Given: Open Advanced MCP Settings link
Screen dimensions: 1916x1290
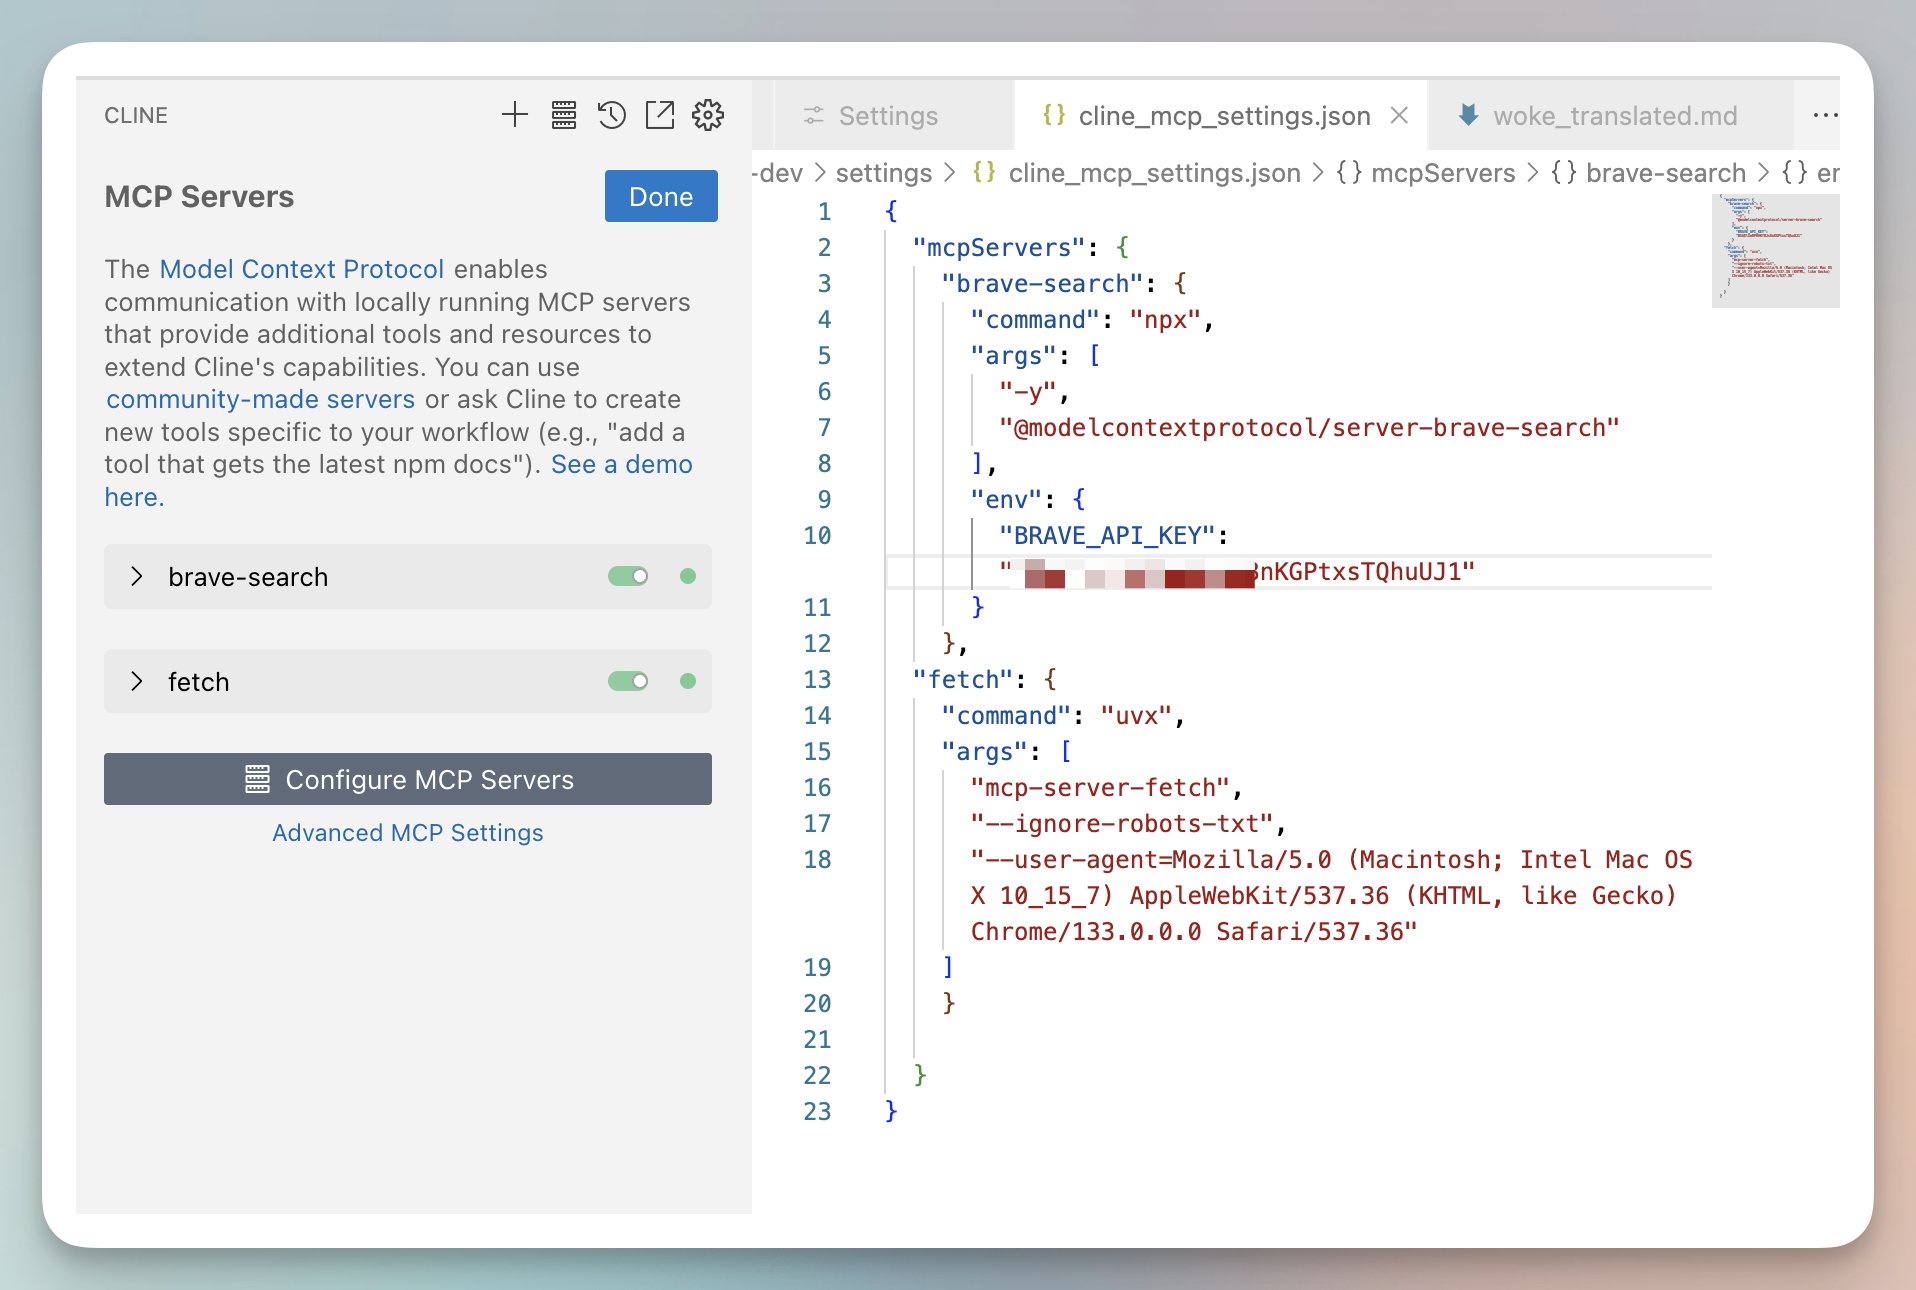Looking at the screenshot, I should pos(408,833).
